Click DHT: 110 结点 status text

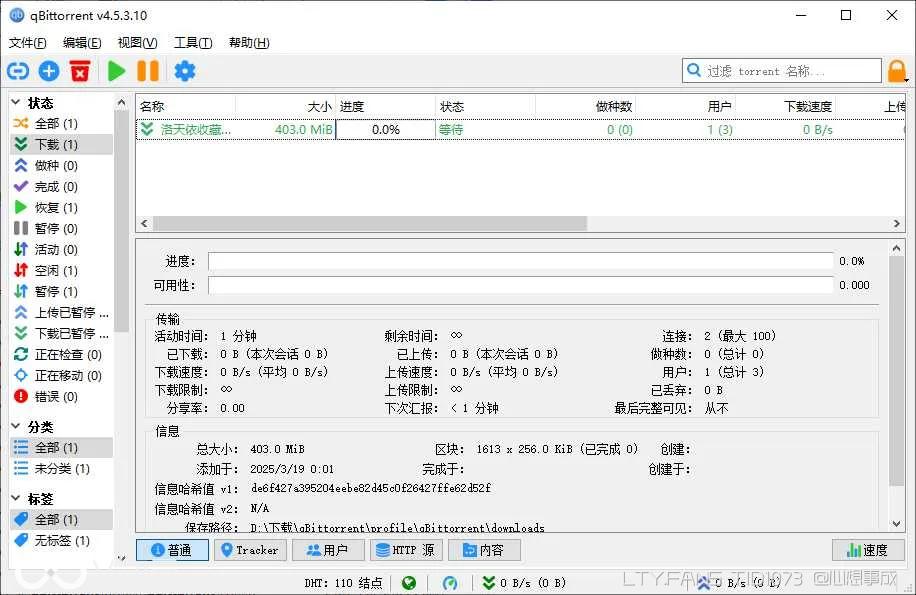343,583
